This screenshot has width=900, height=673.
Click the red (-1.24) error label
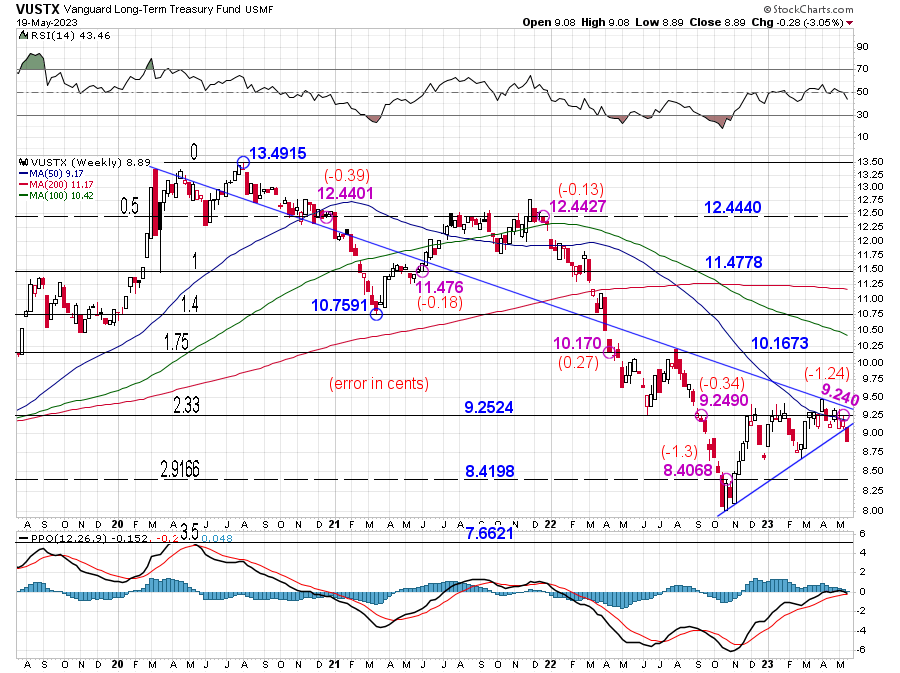[827, 374]
